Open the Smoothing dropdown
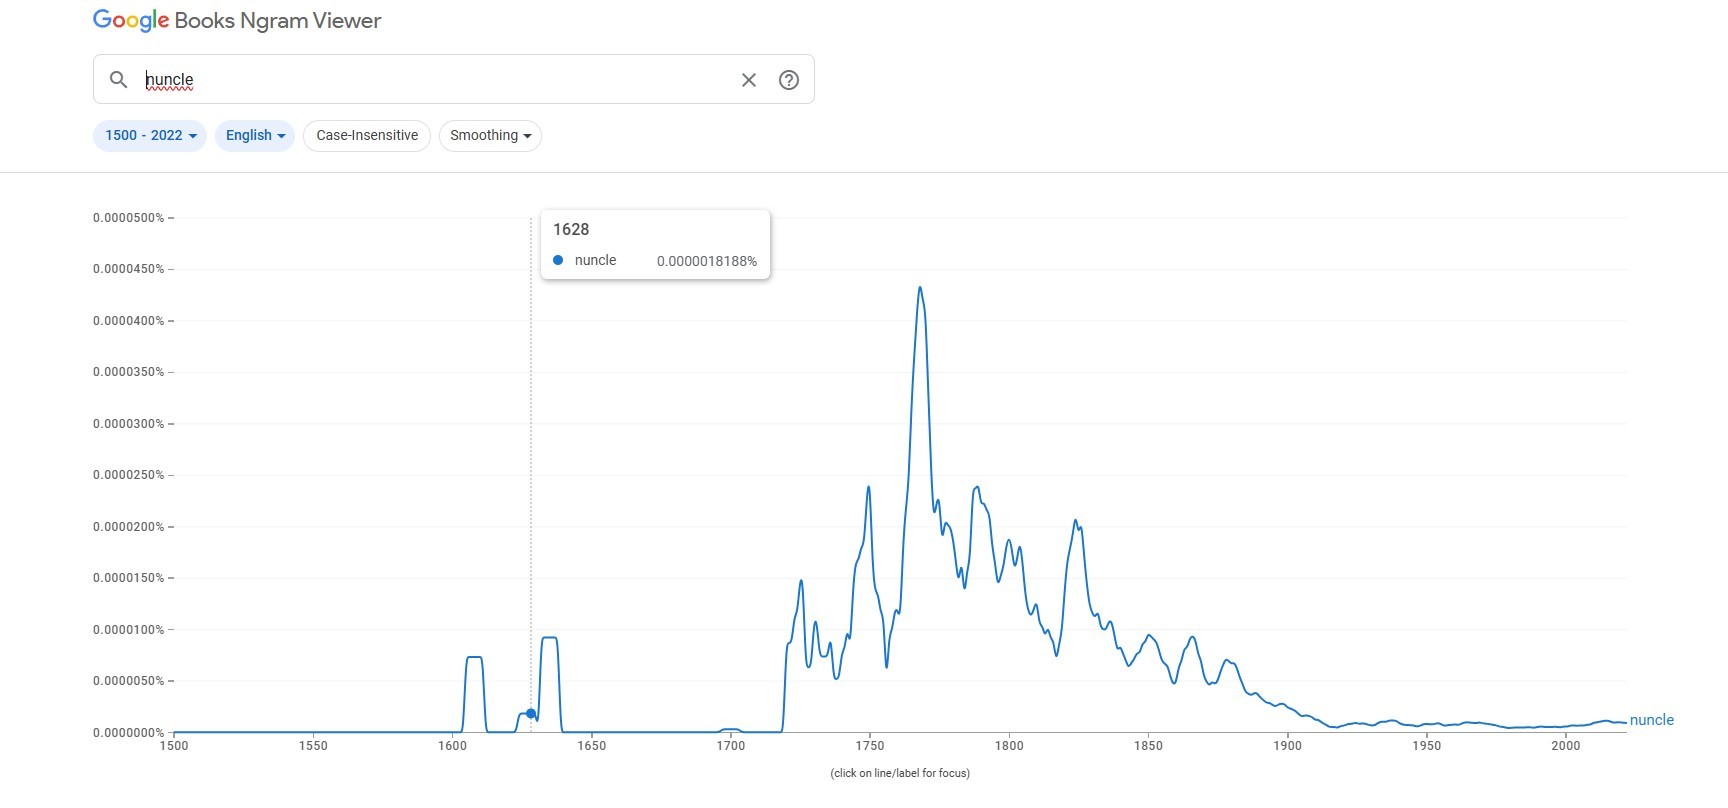The width and height of the screenshot is (1728, 808). [490, 136]
